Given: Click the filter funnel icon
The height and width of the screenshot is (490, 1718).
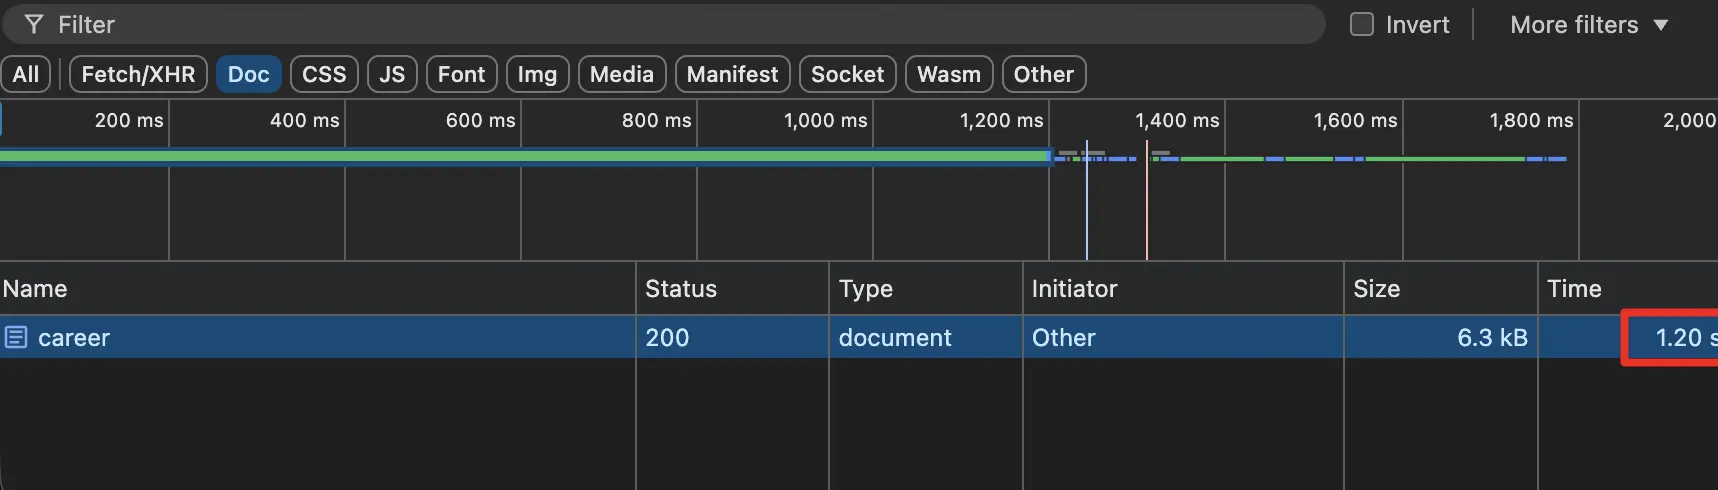Looking at the screenshot, I should pyautogui.click(x=33, y=24).
